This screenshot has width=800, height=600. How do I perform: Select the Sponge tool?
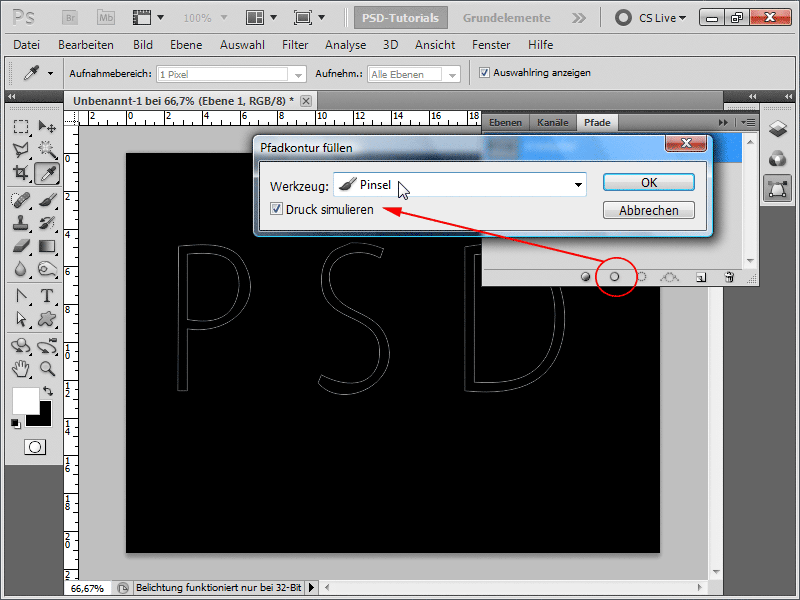coord(47,269)
